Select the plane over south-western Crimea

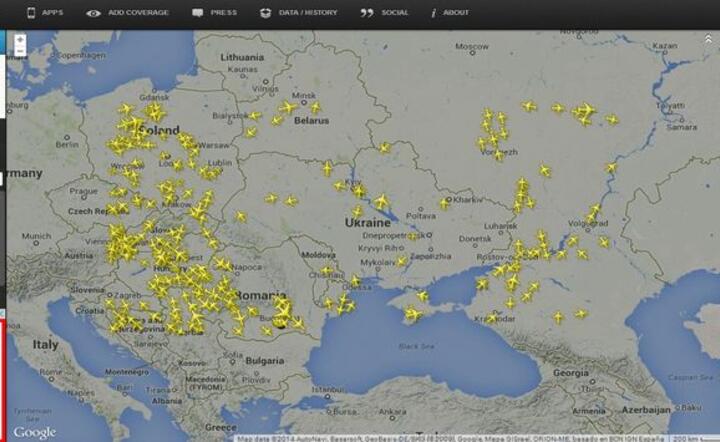coord(412,314)
